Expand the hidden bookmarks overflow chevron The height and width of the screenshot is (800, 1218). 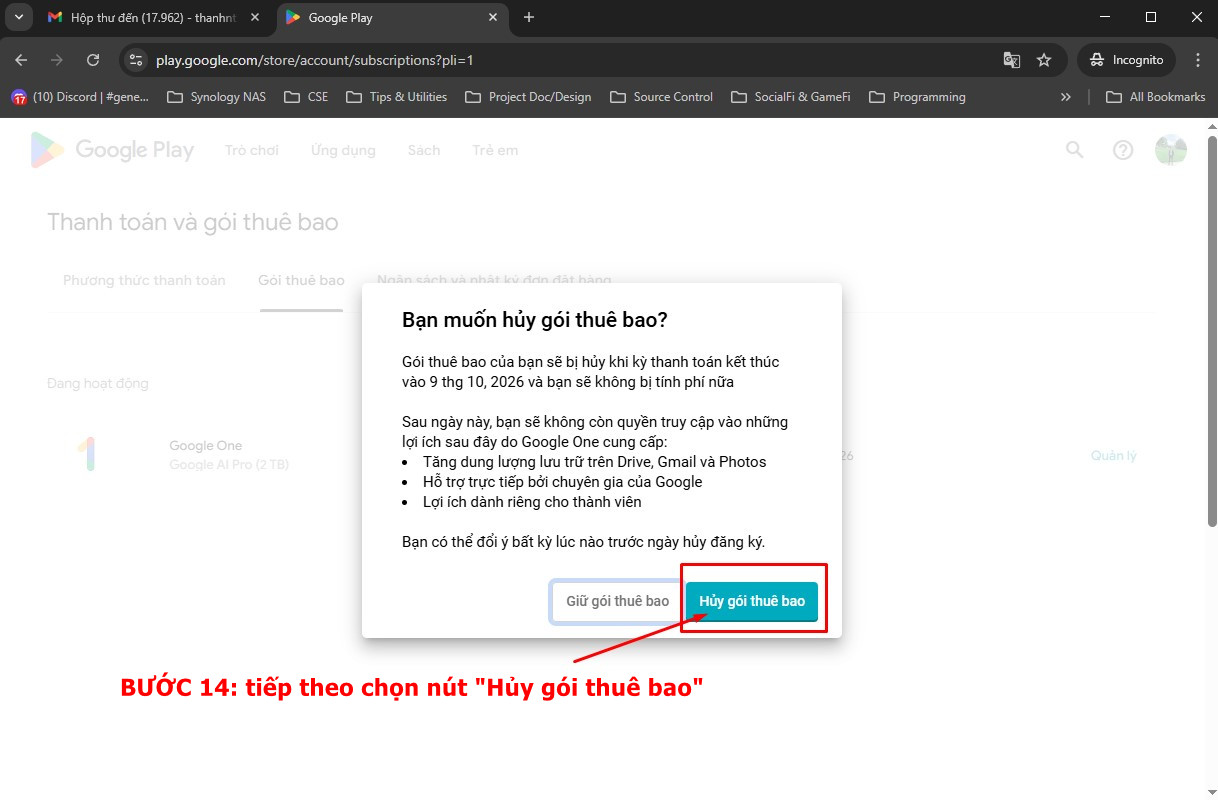tap(1065, 97)
